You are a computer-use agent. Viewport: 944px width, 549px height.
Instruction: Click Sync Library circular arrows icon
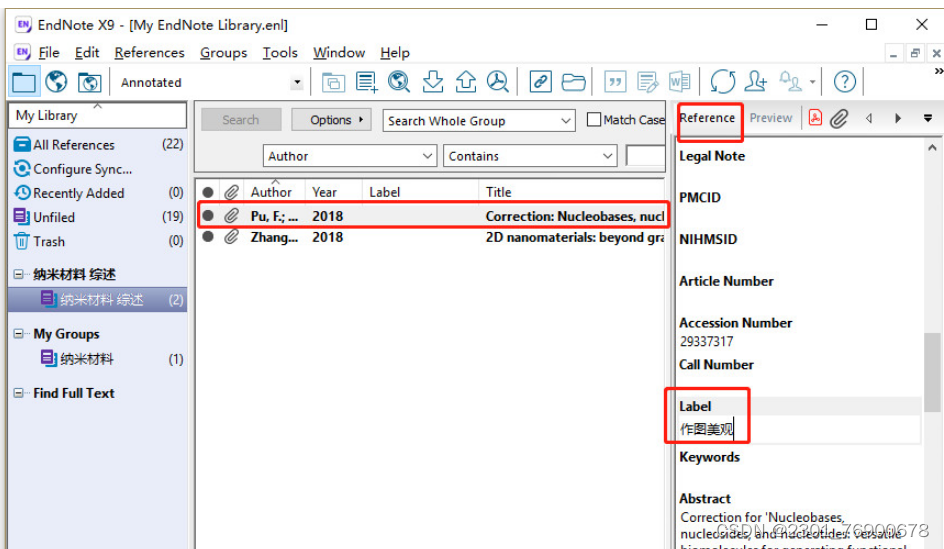coord(722,82)
